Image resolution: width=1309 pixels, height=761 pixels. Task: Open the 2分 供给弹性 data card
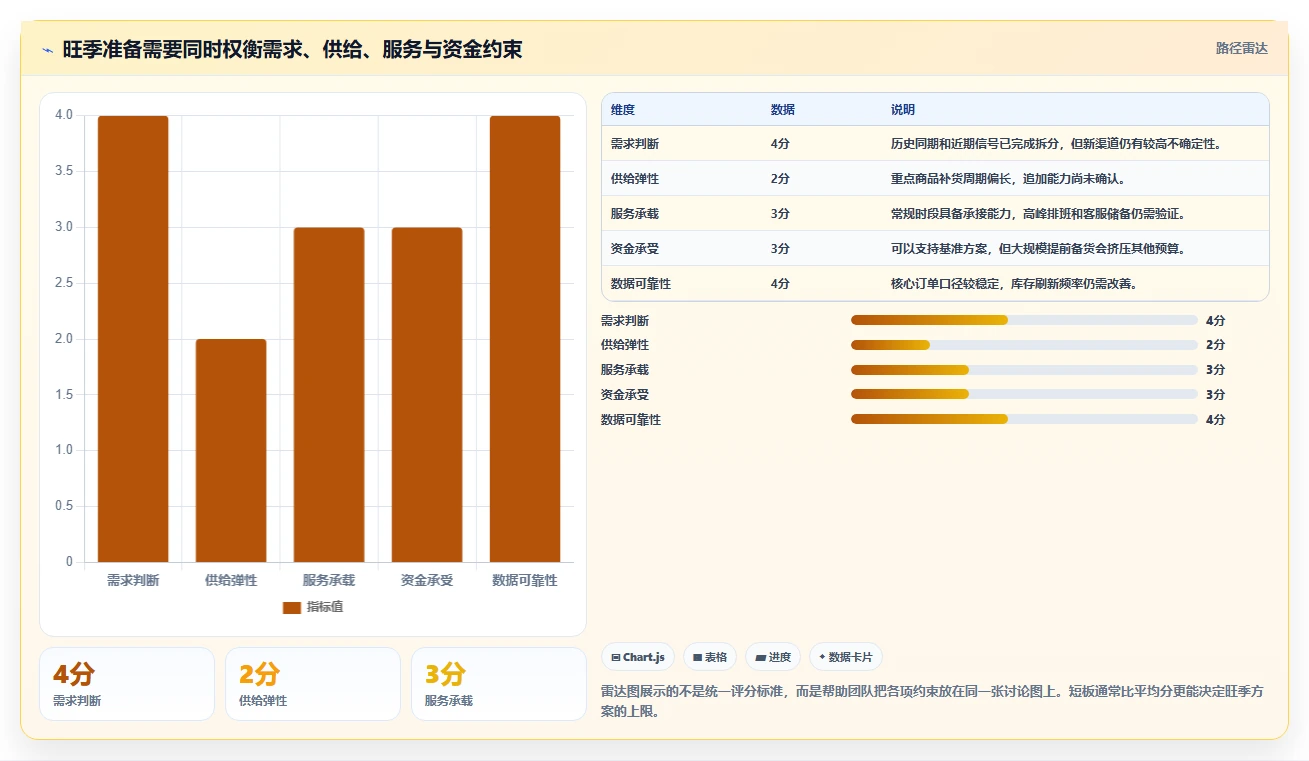[313, 684]
